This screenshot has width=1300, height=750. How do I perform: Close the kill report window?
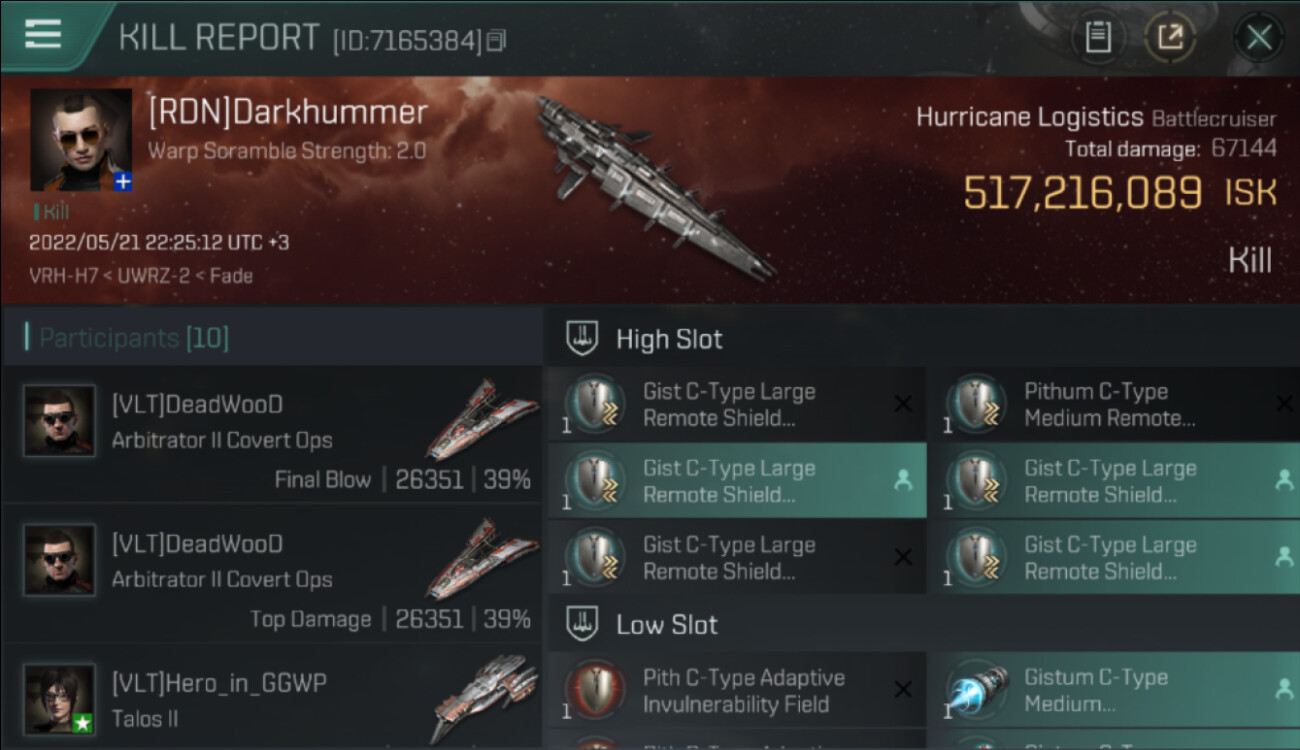(1258, 39)
